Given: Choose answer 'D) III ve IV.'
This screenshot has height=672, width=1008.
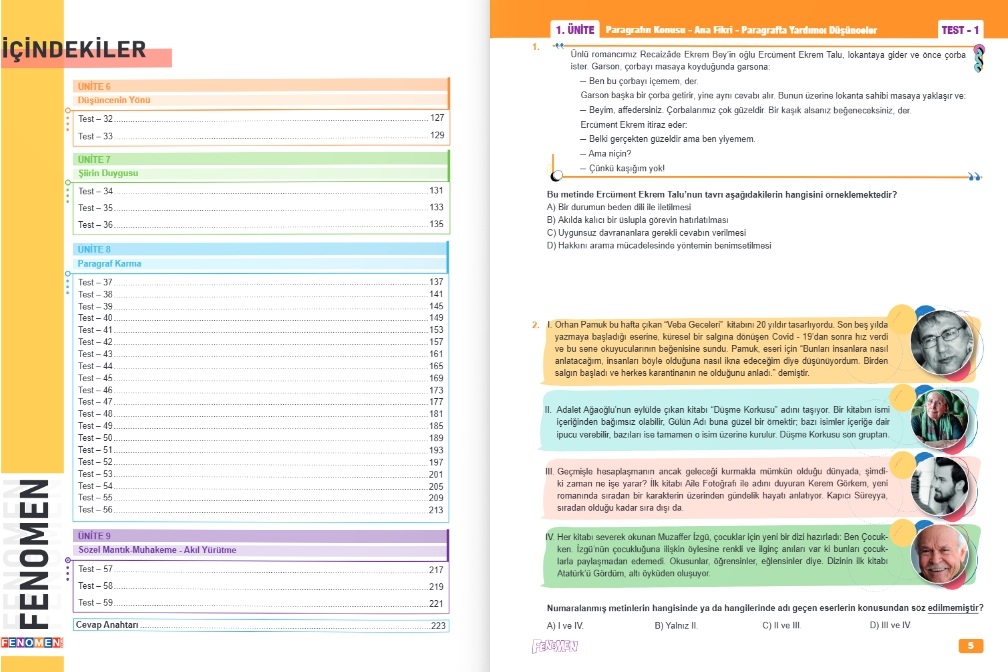Looking at the screenshot, I should (x=890, y=625).
